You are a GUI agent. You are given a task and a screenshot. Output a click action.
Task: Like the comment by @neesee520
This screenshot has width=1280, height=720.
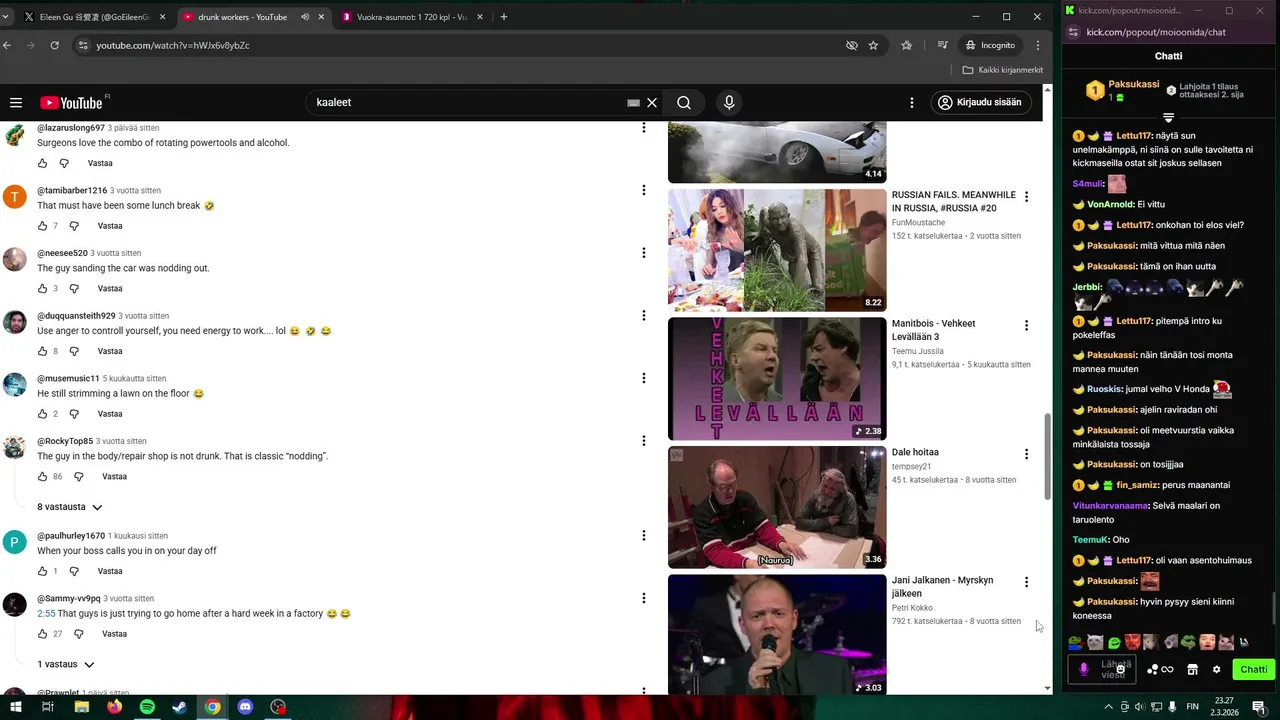pos(42,288)
